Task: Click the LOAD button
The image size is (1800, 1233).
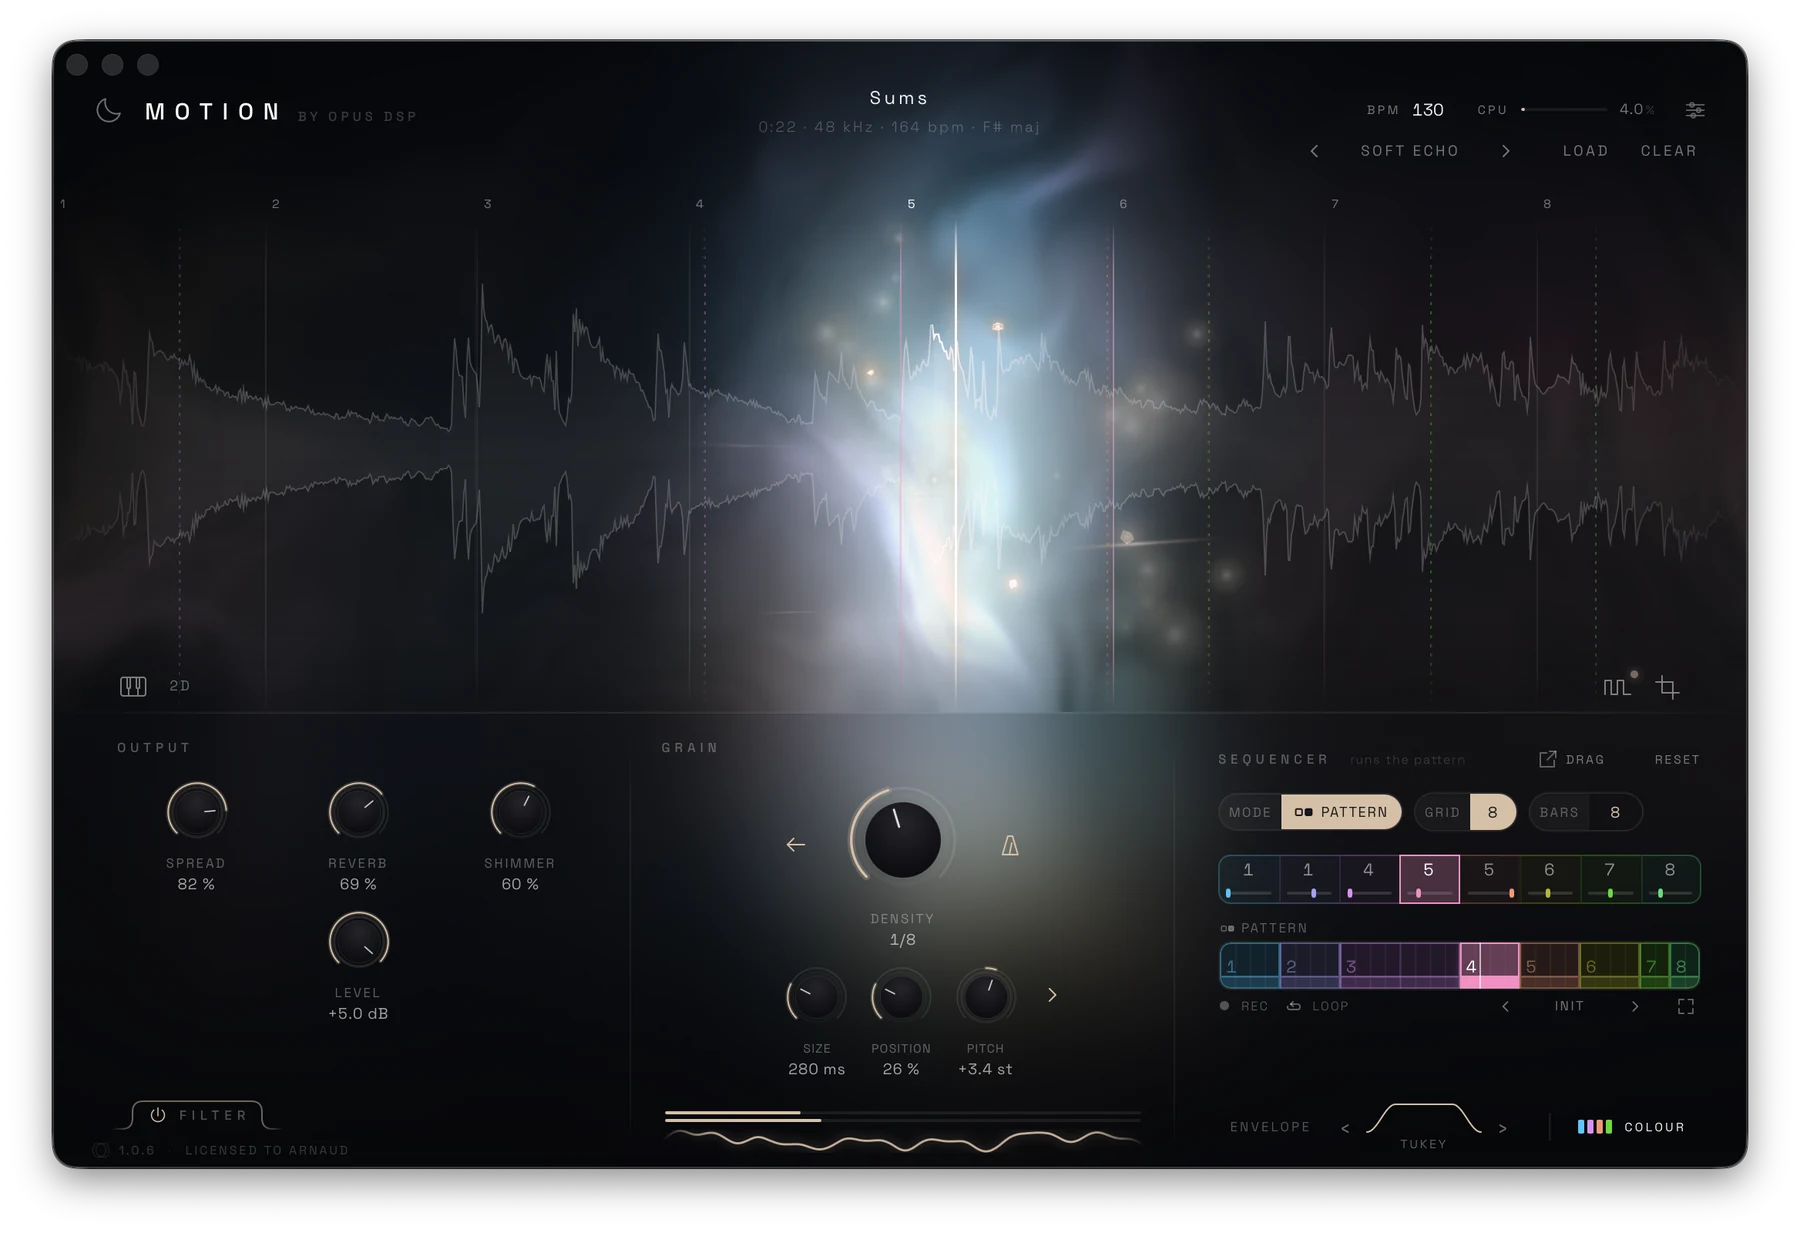Action: (1585, 151)
